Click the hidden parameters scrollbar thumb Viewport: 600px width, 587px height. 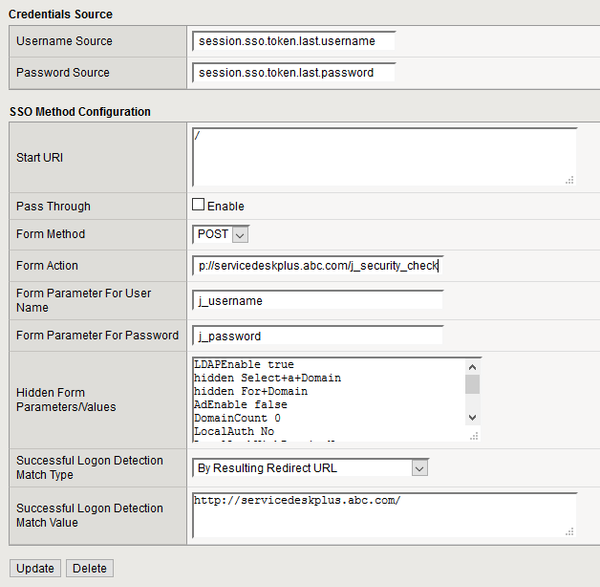(473, 383)
